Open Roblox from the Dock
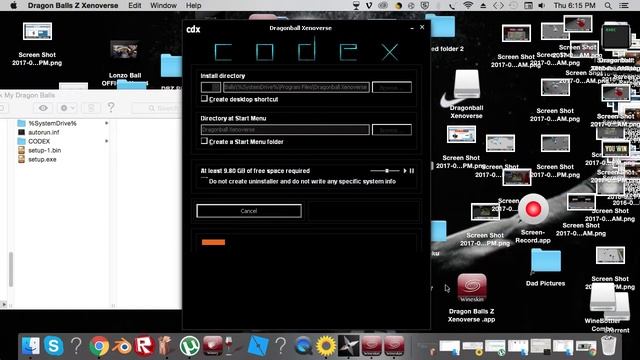This screenshot has height=360, width=640. [144, 346]
